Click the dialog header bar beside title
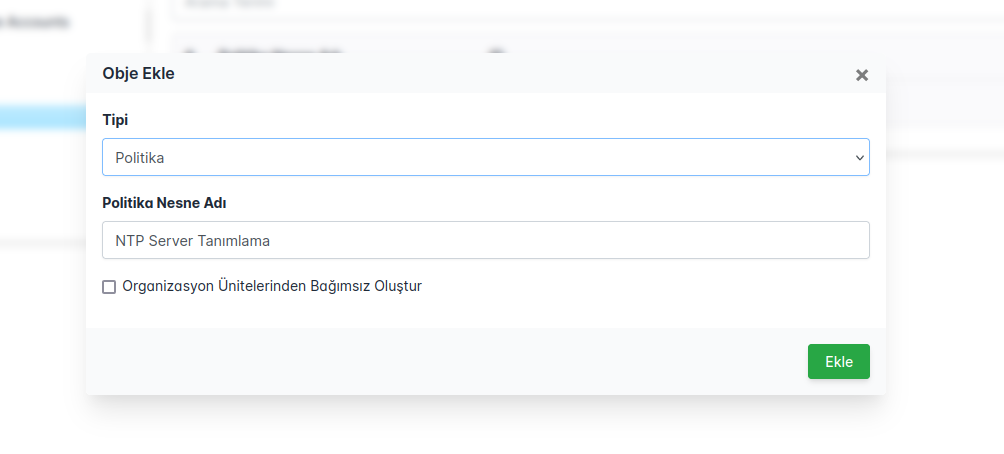 (500, 74)
